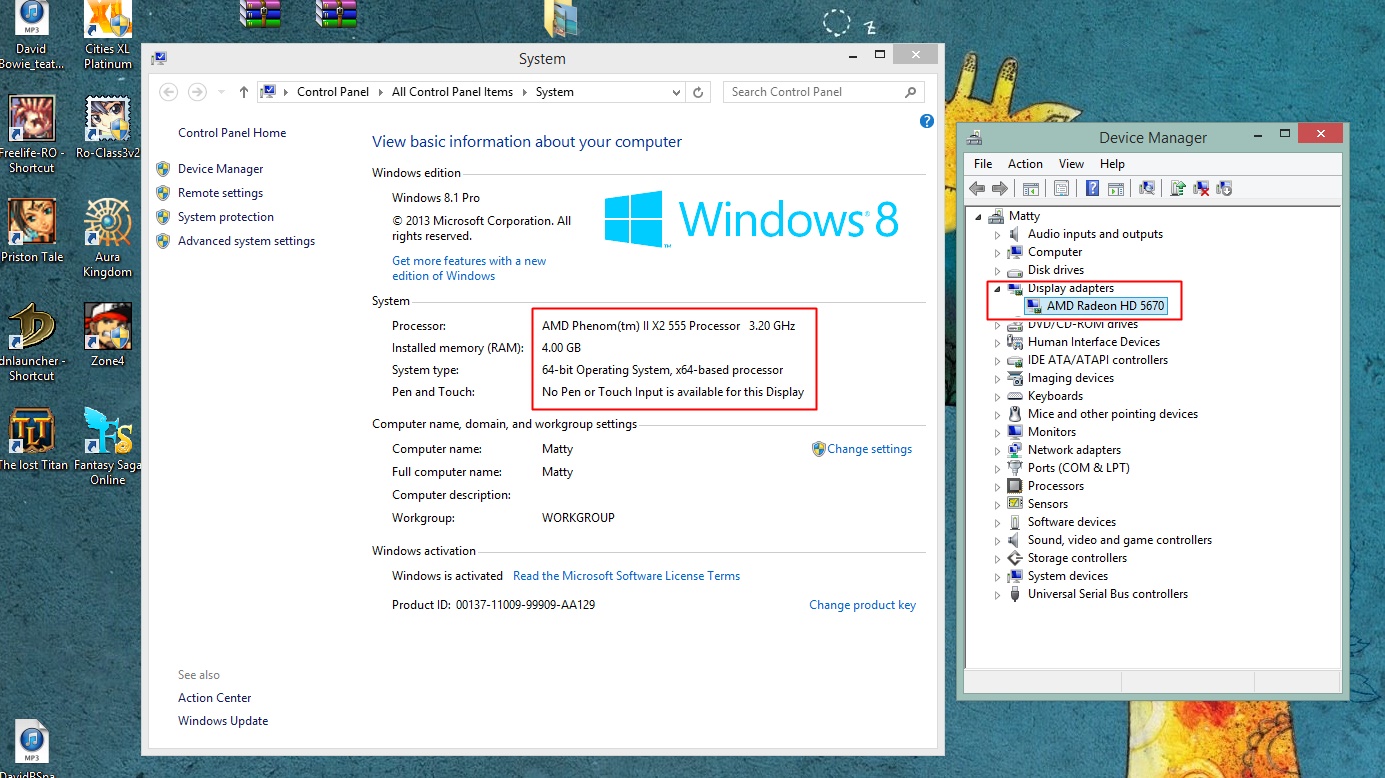Click the Change product key link
This screenshot has width=1385, height=778.
(x=863, y=605)
